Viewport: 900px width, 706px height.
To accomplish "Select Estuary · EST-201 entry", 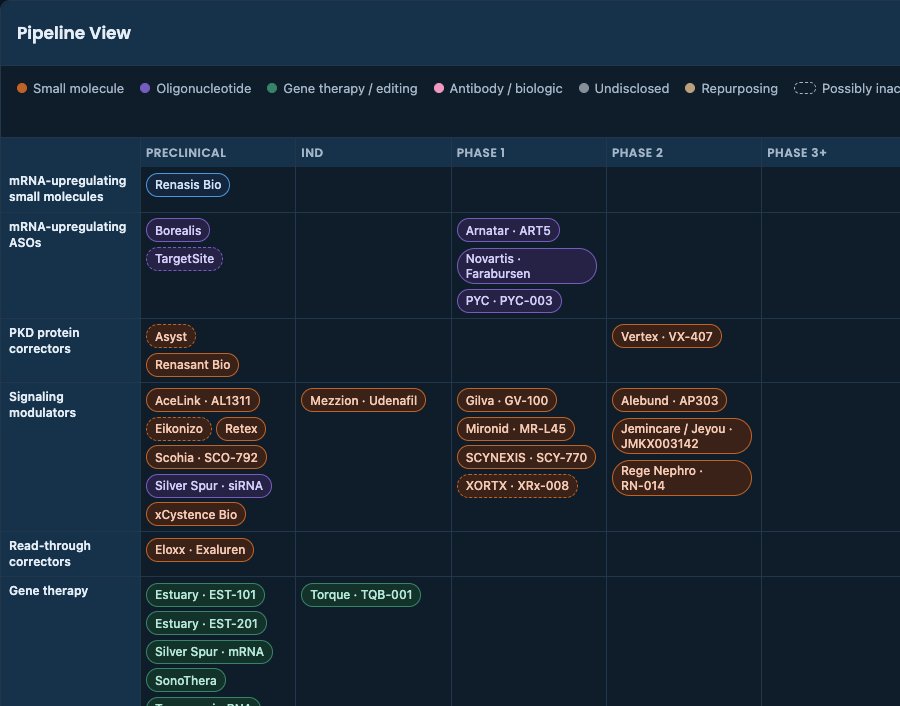I will [x=206, y=623].
